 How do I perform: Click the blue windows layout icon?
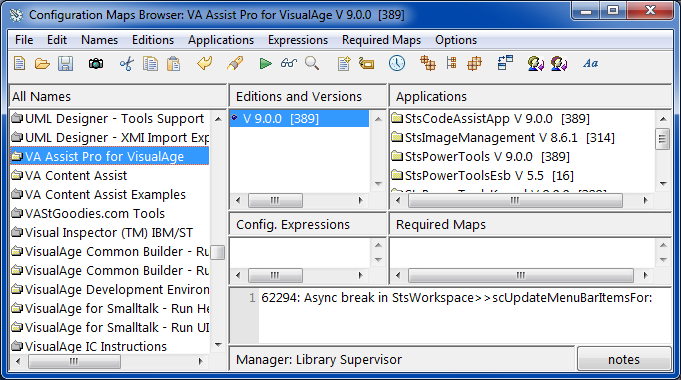pyautogui.click(x=505, y=63)
